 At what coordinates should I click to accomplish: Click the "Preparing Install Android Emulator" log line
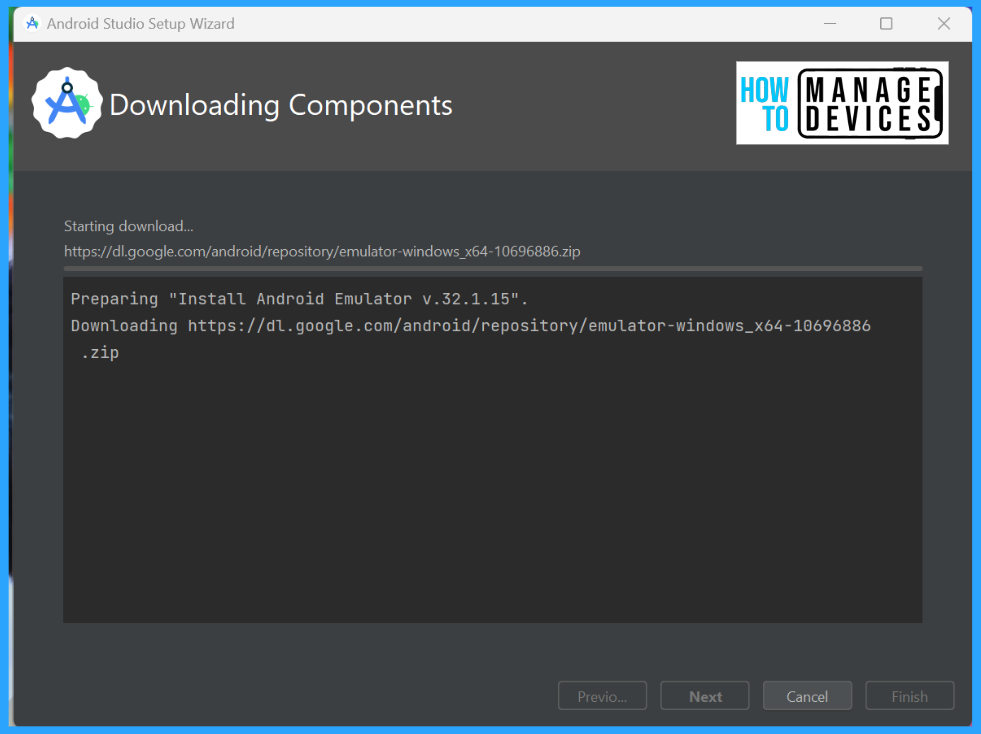tap(299, 299)
